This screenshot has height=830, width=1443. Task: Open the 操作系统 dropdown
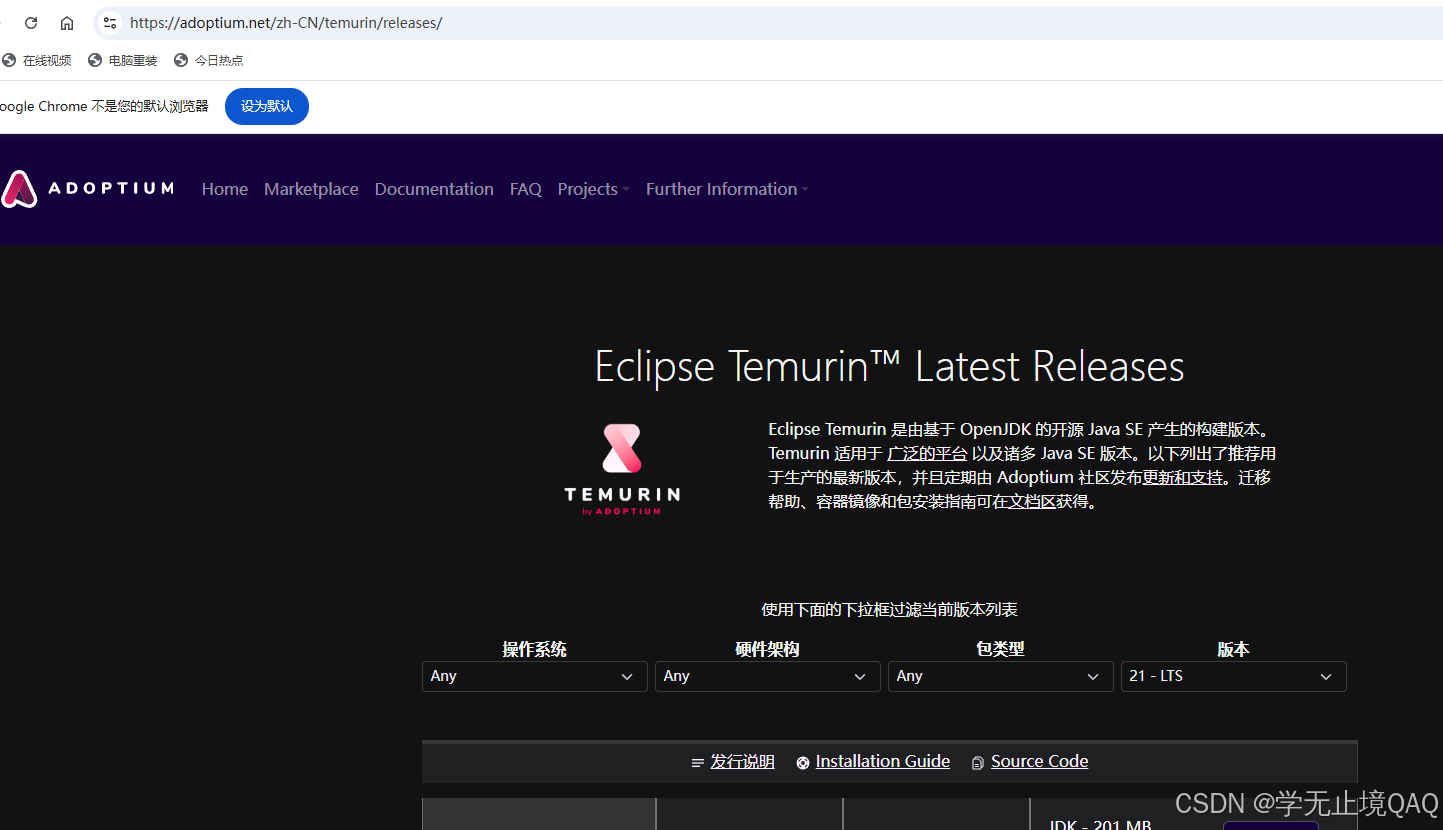534,676
